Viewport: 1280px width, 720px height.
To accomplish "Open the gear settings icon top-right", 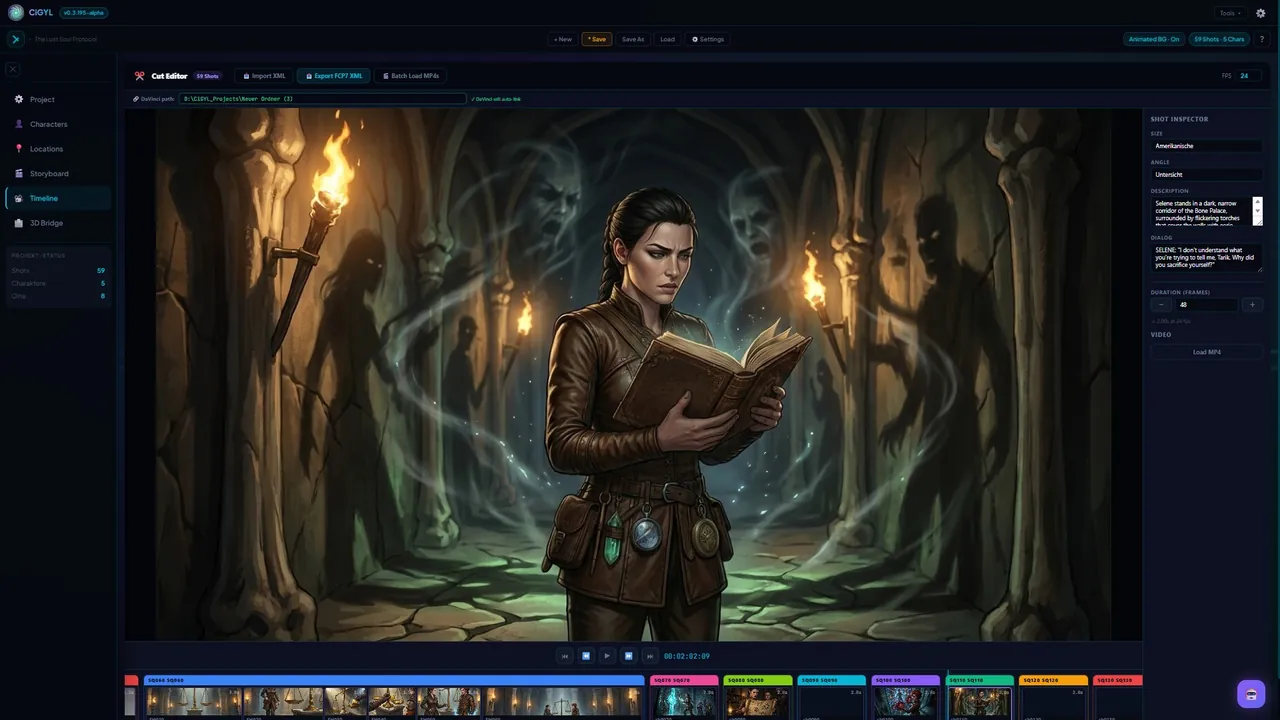I will 1261,13.
